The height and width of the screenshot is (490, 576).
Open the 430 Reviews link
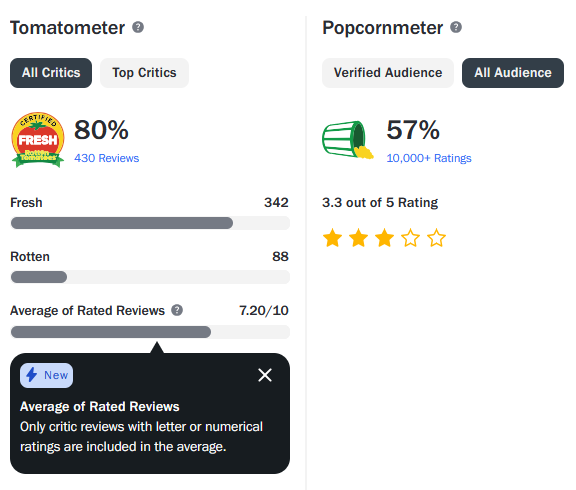click(x=107, y=158)
